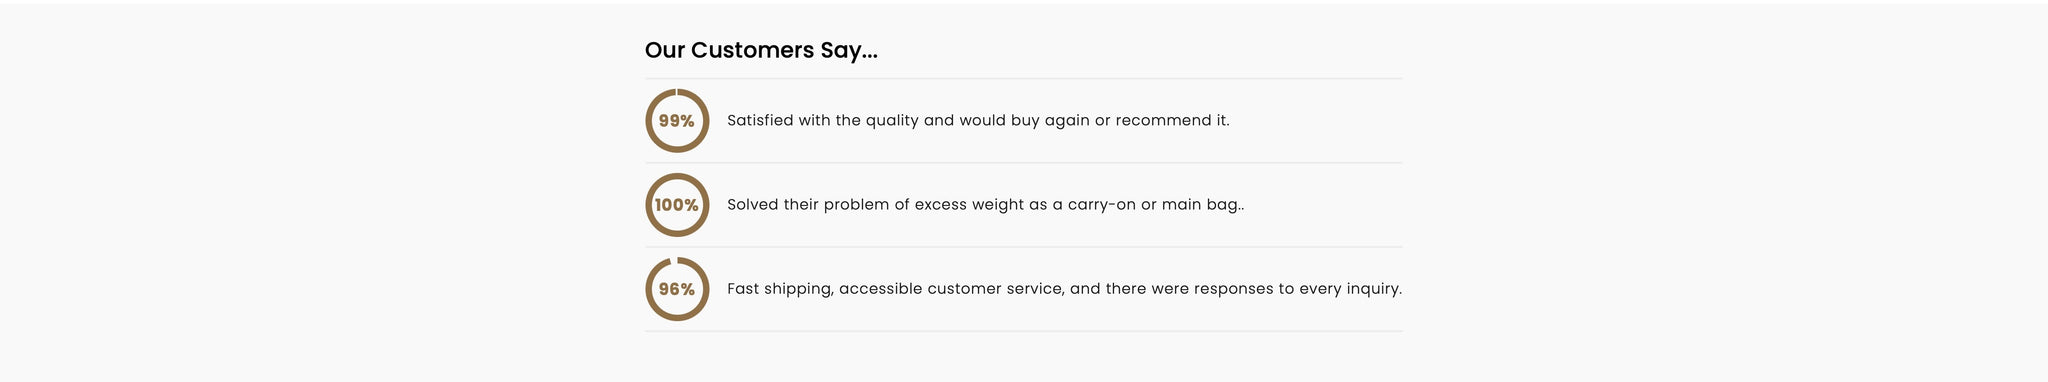Click 'buy again' in the first statement

point(1050,121)
